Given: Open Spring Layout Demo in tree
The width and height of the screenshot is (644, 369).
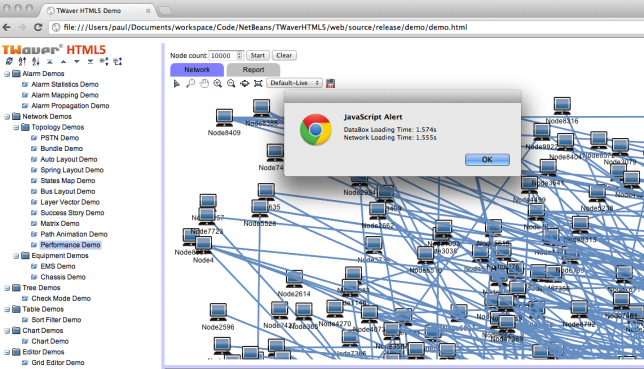Looking at the screenshot, I should click(x=72, y=170).
